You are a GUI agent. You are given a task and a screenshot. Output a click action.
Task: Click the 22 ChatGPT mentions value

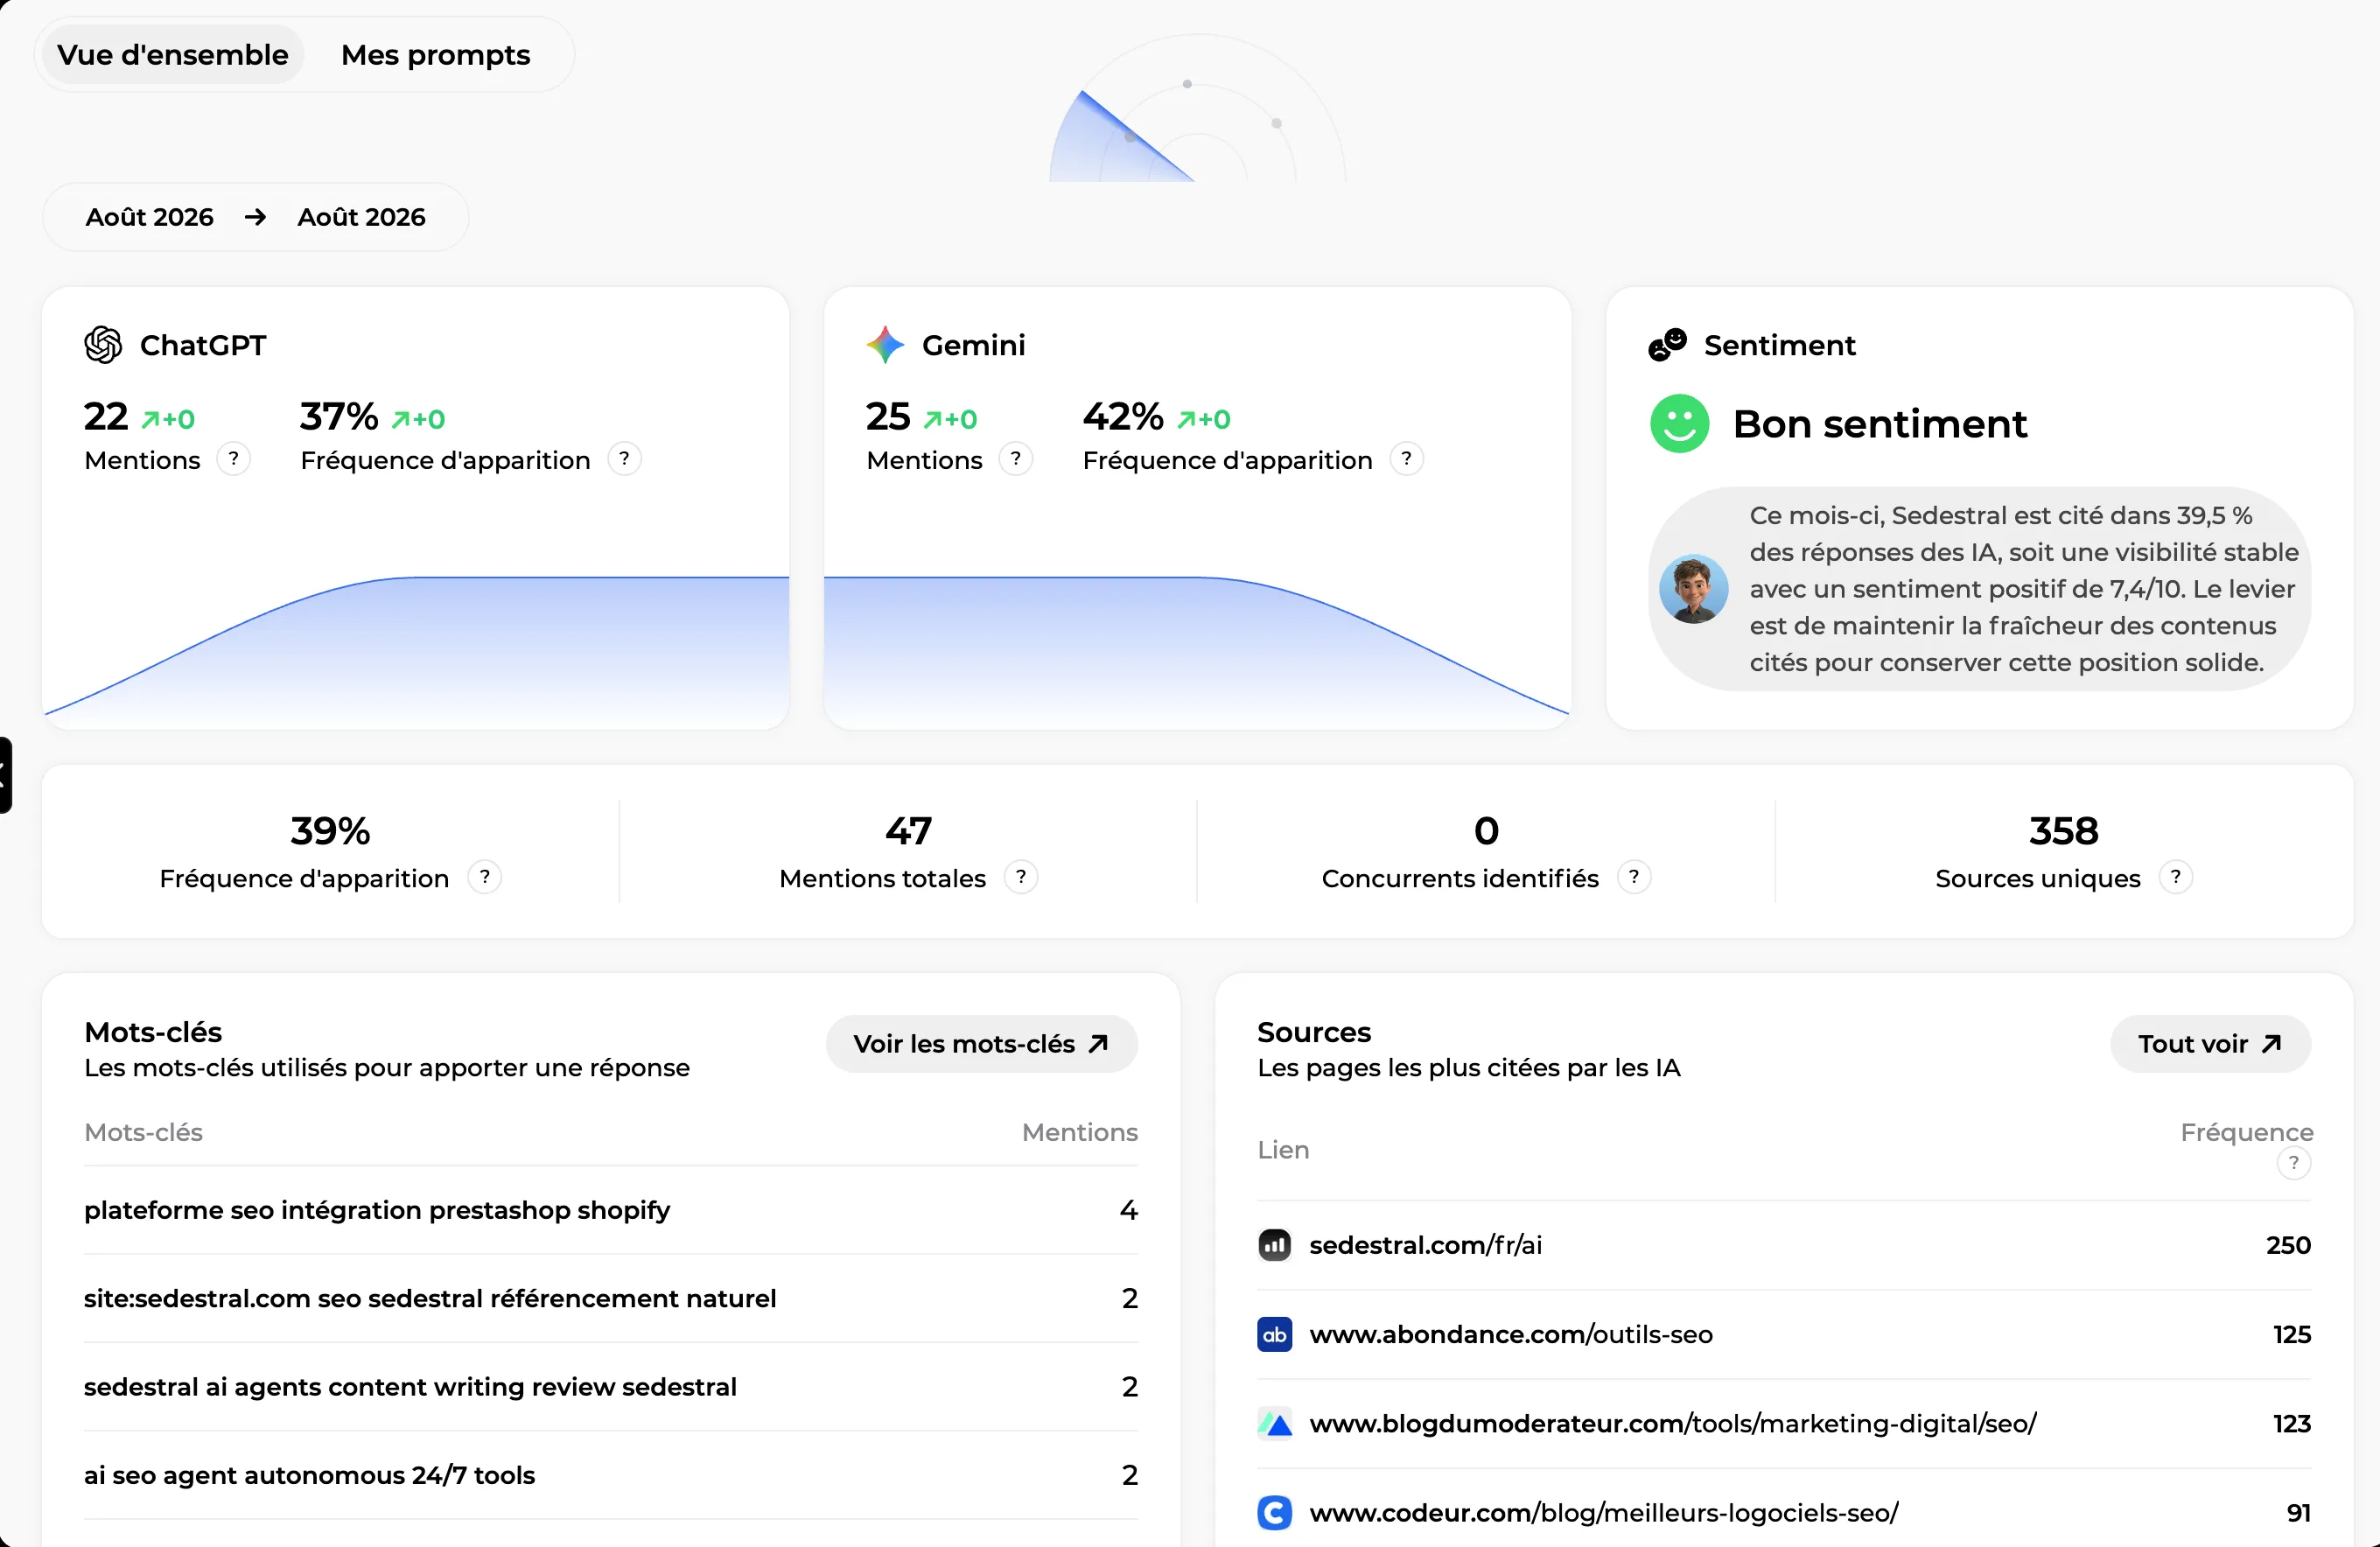pos(106,416)
